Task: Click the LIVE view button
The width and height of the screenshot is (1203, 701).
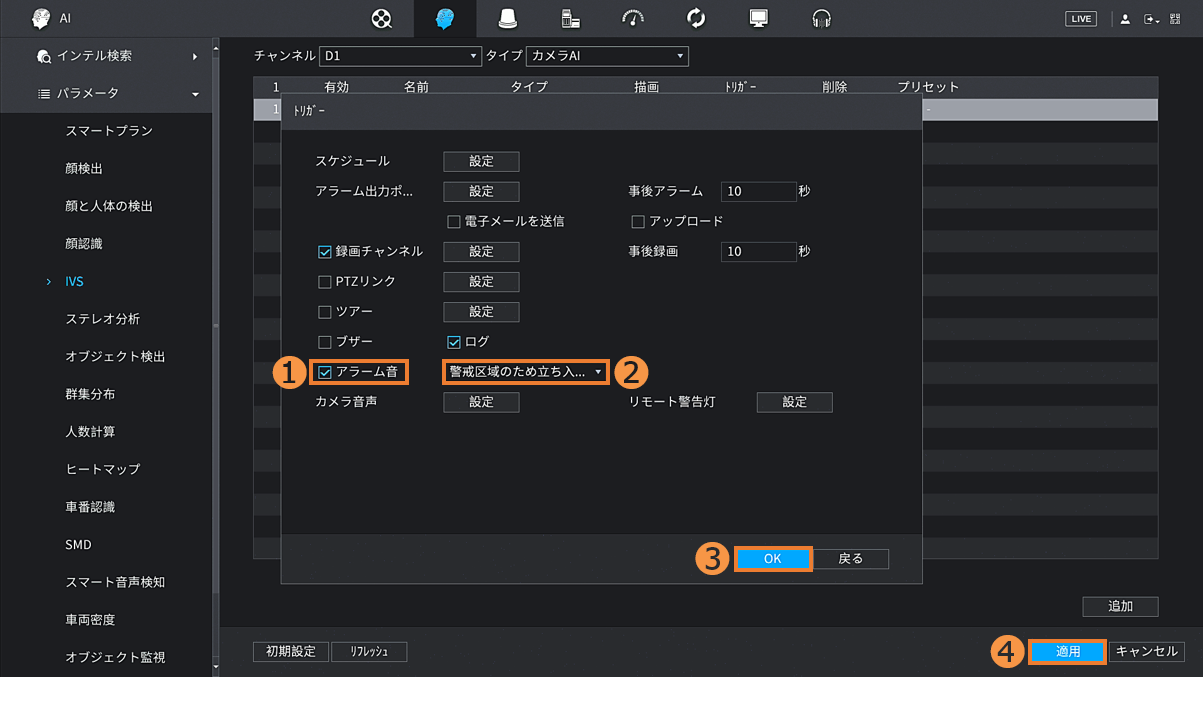Action: click(x=1081, y=19)
